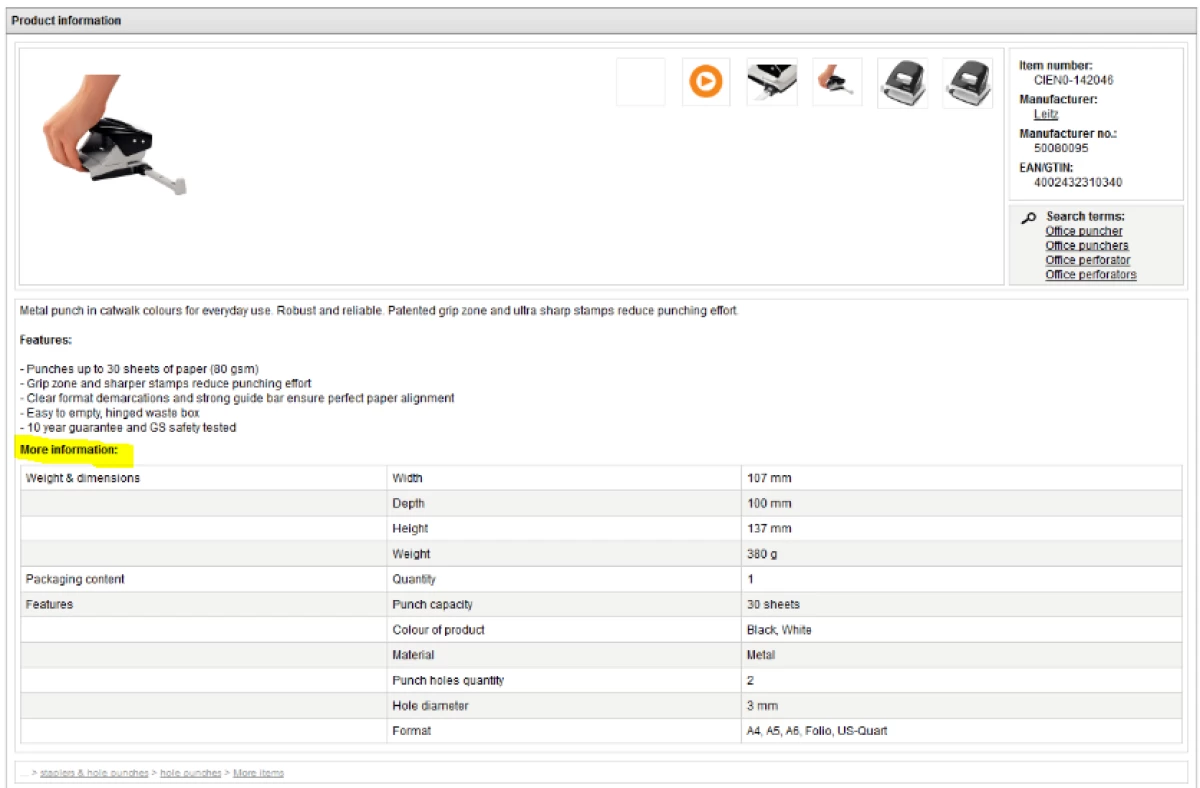Select the 'Office perforators' link

click(1090, 275)
